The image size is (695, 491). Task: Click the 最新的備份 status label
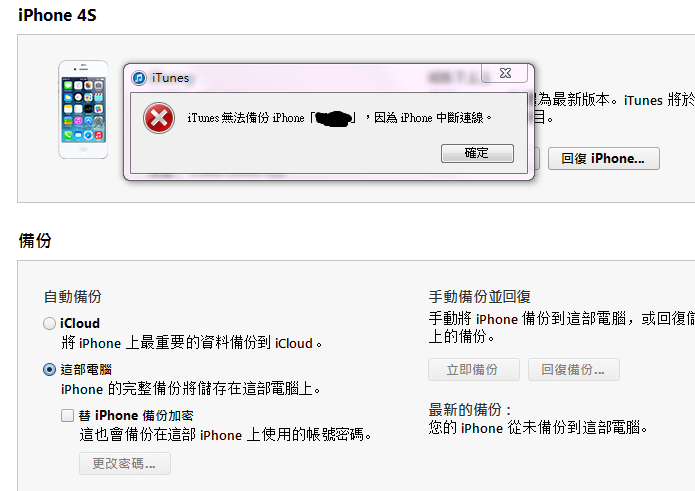coord(470,409)
